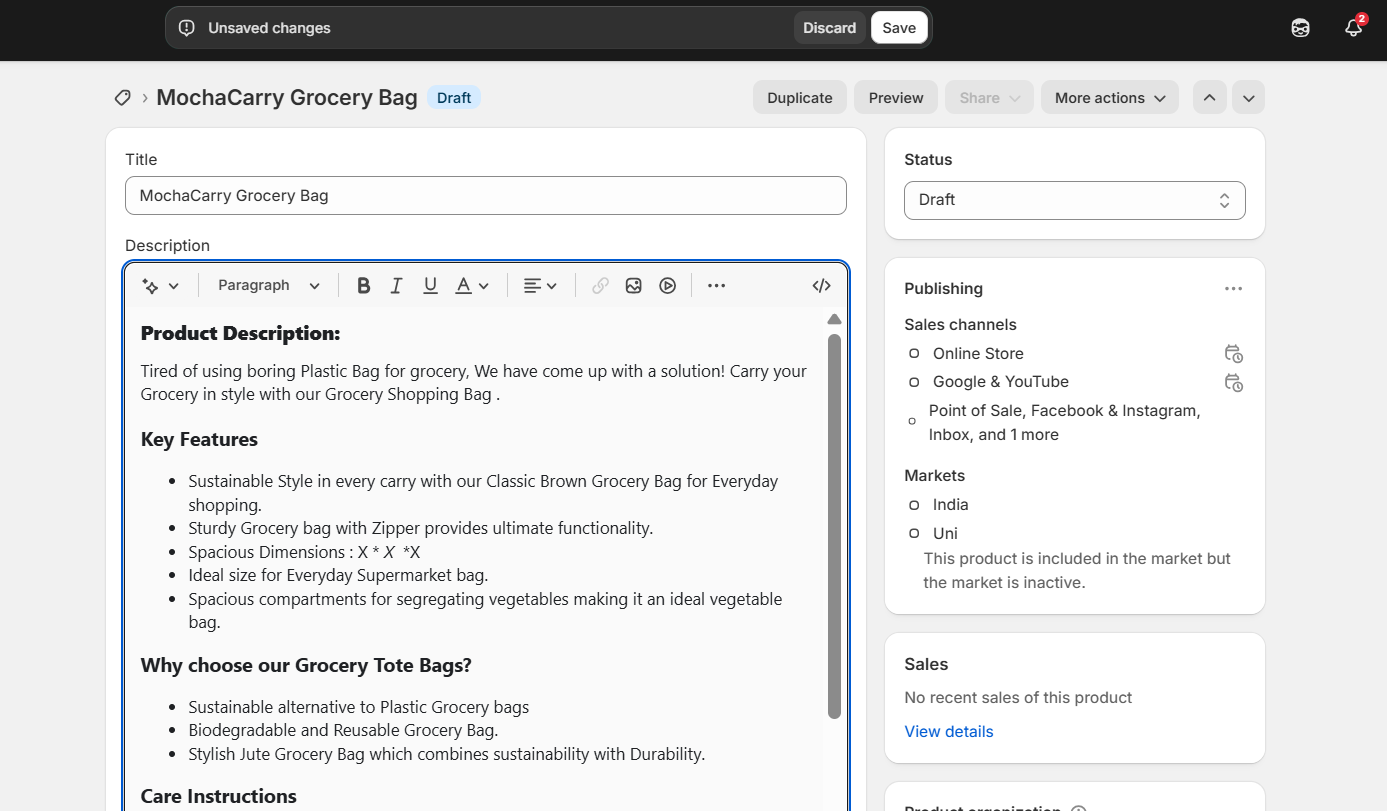Image resolution: width=1387 pixels, height=811 pixels.
Task: Click No recent sales of this product text
Action: point(1018,697)
